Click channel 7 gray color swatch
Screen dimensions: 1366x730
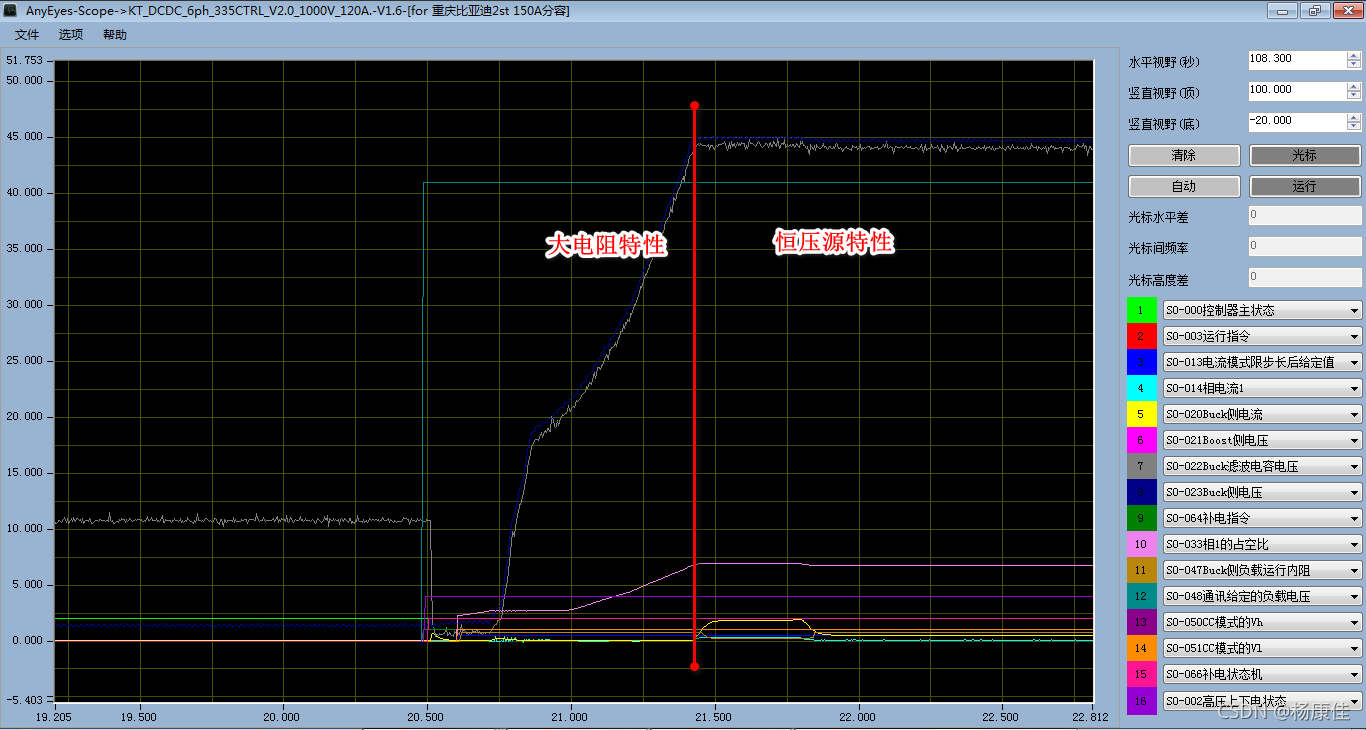[x=1142, y=466]
